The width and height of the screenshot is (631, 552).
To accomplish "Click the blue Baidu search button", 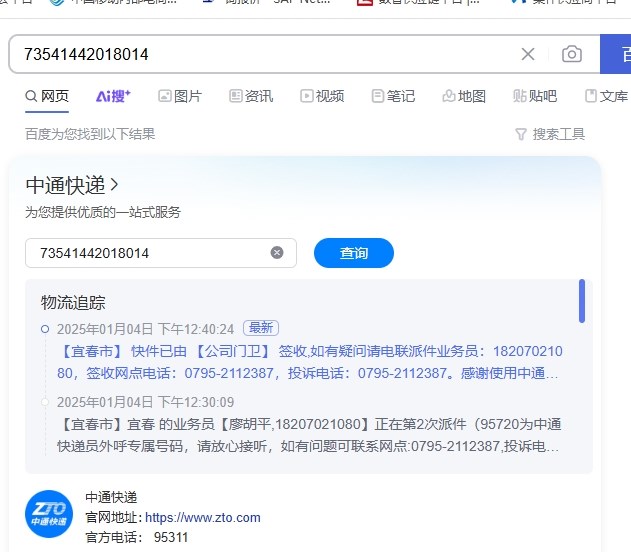I will coord(615,54).
